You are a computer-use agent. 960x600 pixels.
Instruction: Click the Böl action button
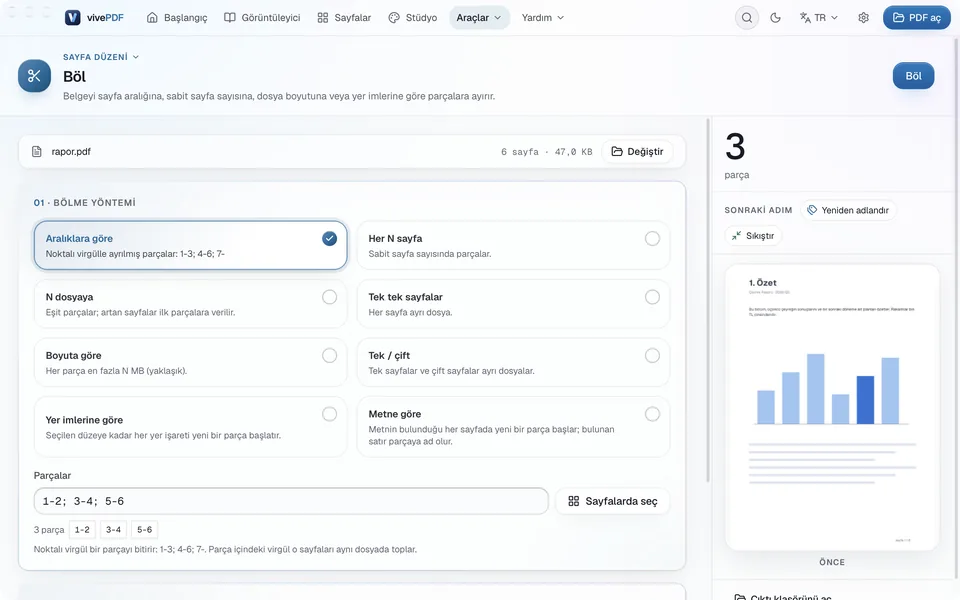pyautogui.click(x=913, y=76)
